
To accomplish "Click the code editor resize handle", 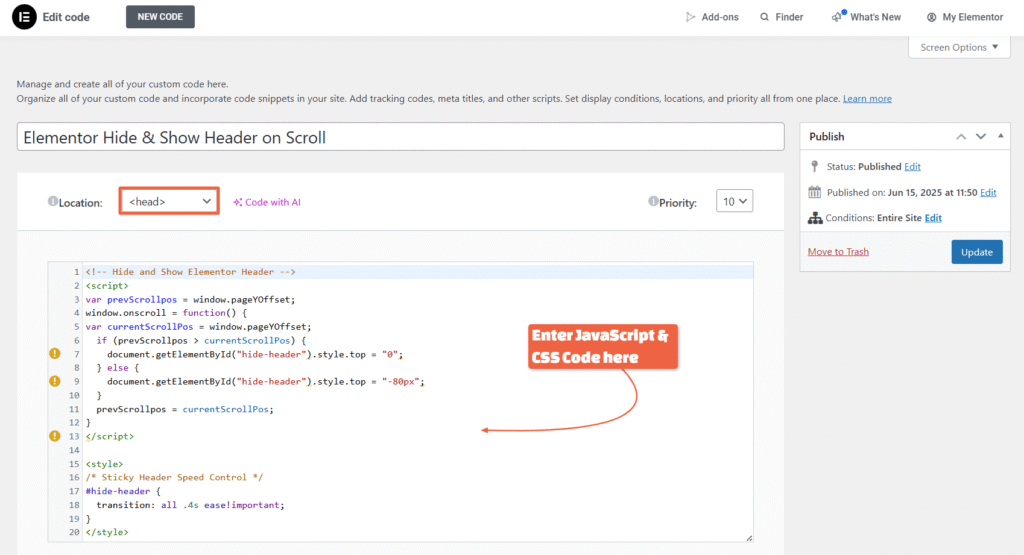I will [x=749, y=538].
